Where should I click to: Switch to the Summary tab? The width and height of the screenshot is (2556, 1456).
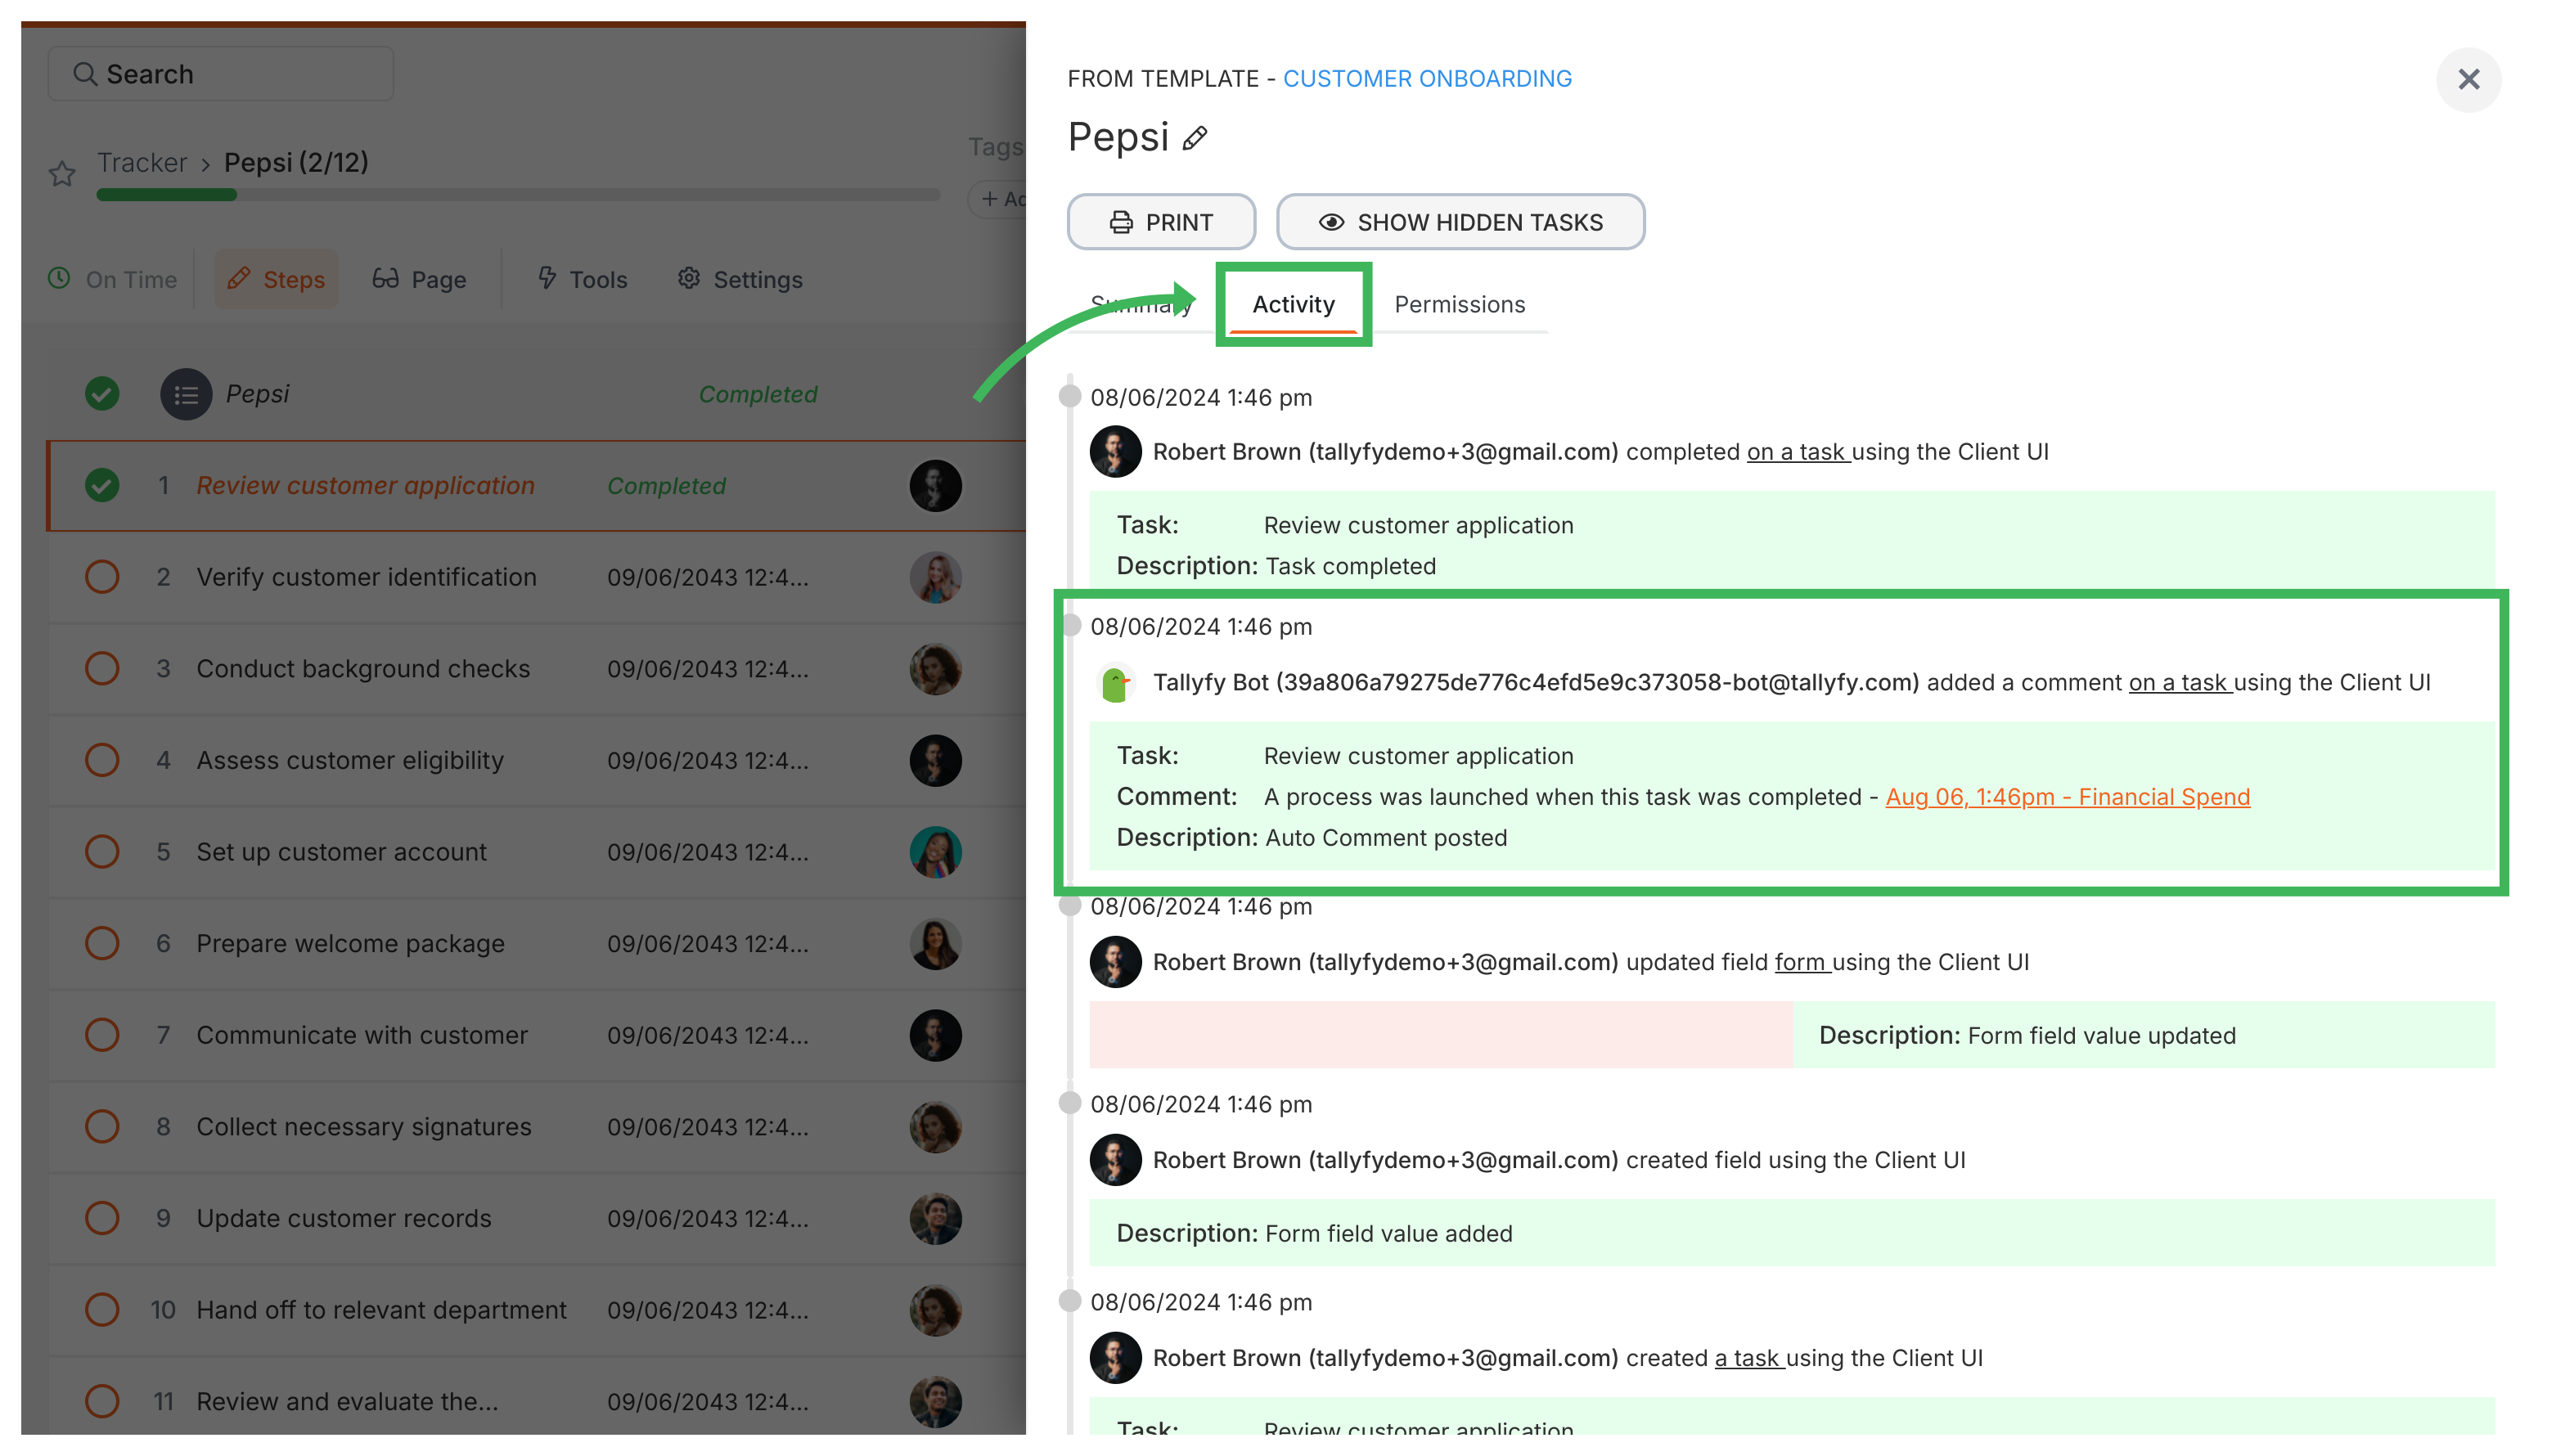(1139, 302)
